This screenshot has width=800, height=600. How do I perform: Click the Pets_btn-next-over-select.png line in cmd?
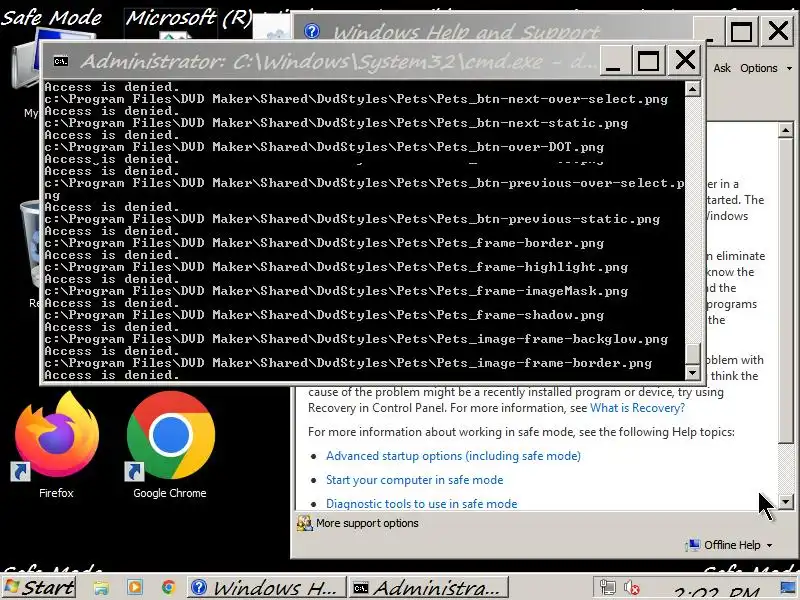coord(356,99)
